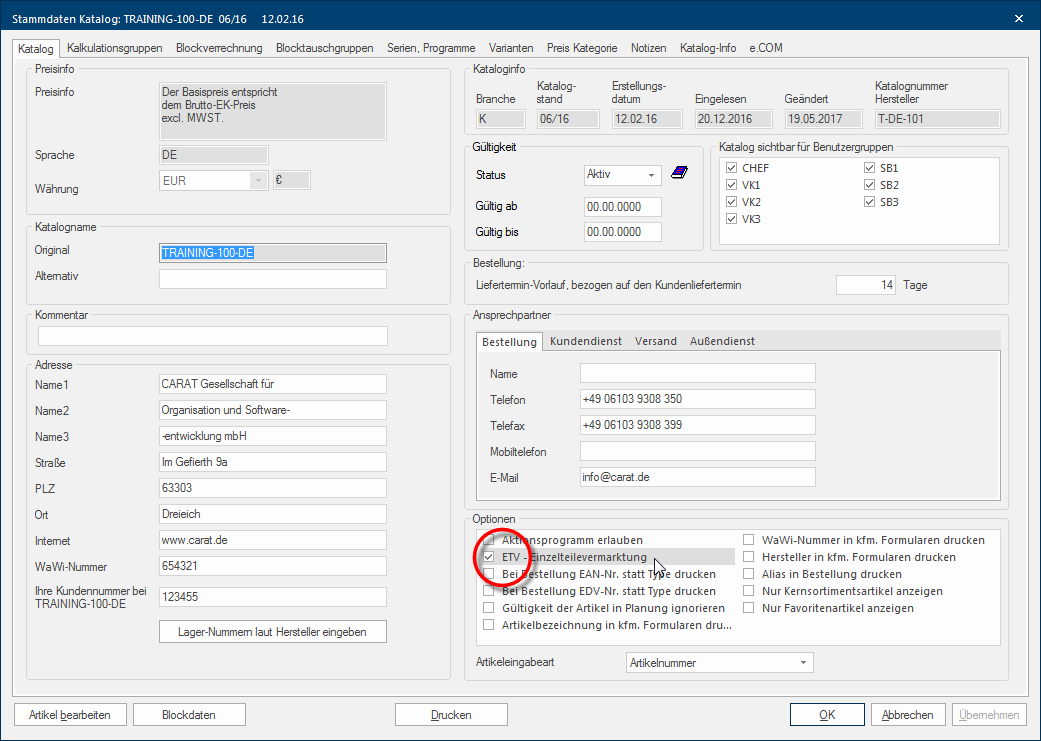The width and height of the screenshot is (1041, 741).
Task: Open the e.COM tab
Action: [x=766, y=48]
